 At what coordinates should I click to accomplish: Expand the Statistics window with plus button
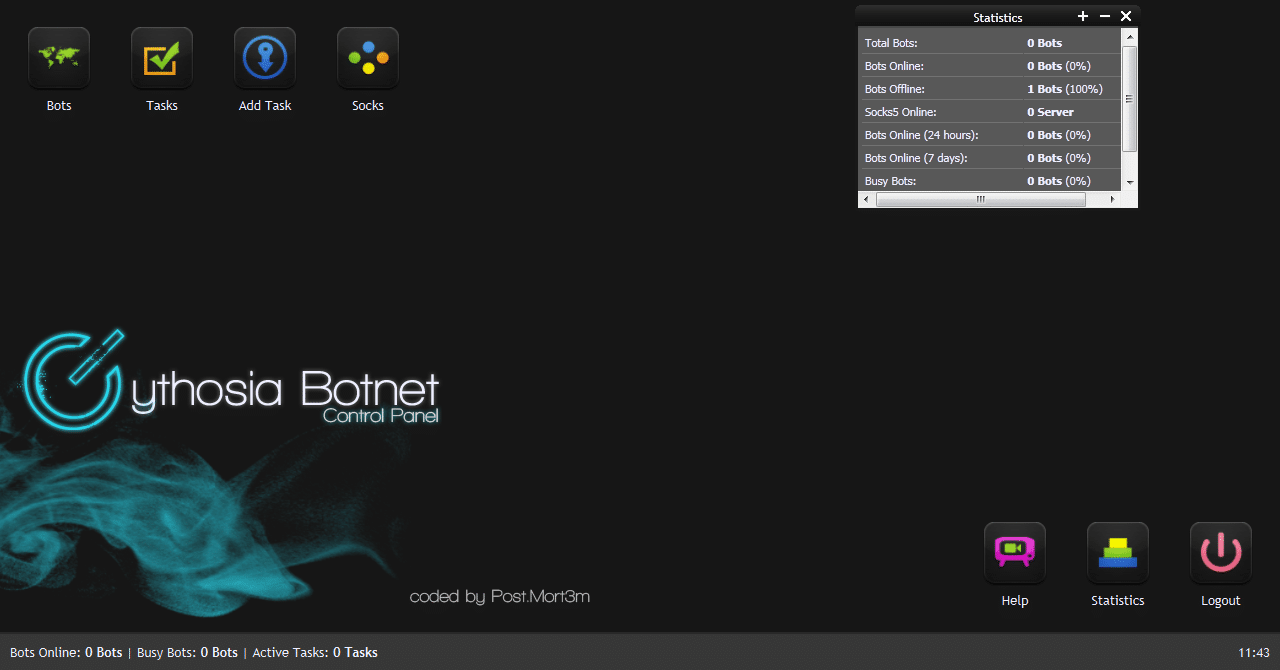pos(1083,16)
